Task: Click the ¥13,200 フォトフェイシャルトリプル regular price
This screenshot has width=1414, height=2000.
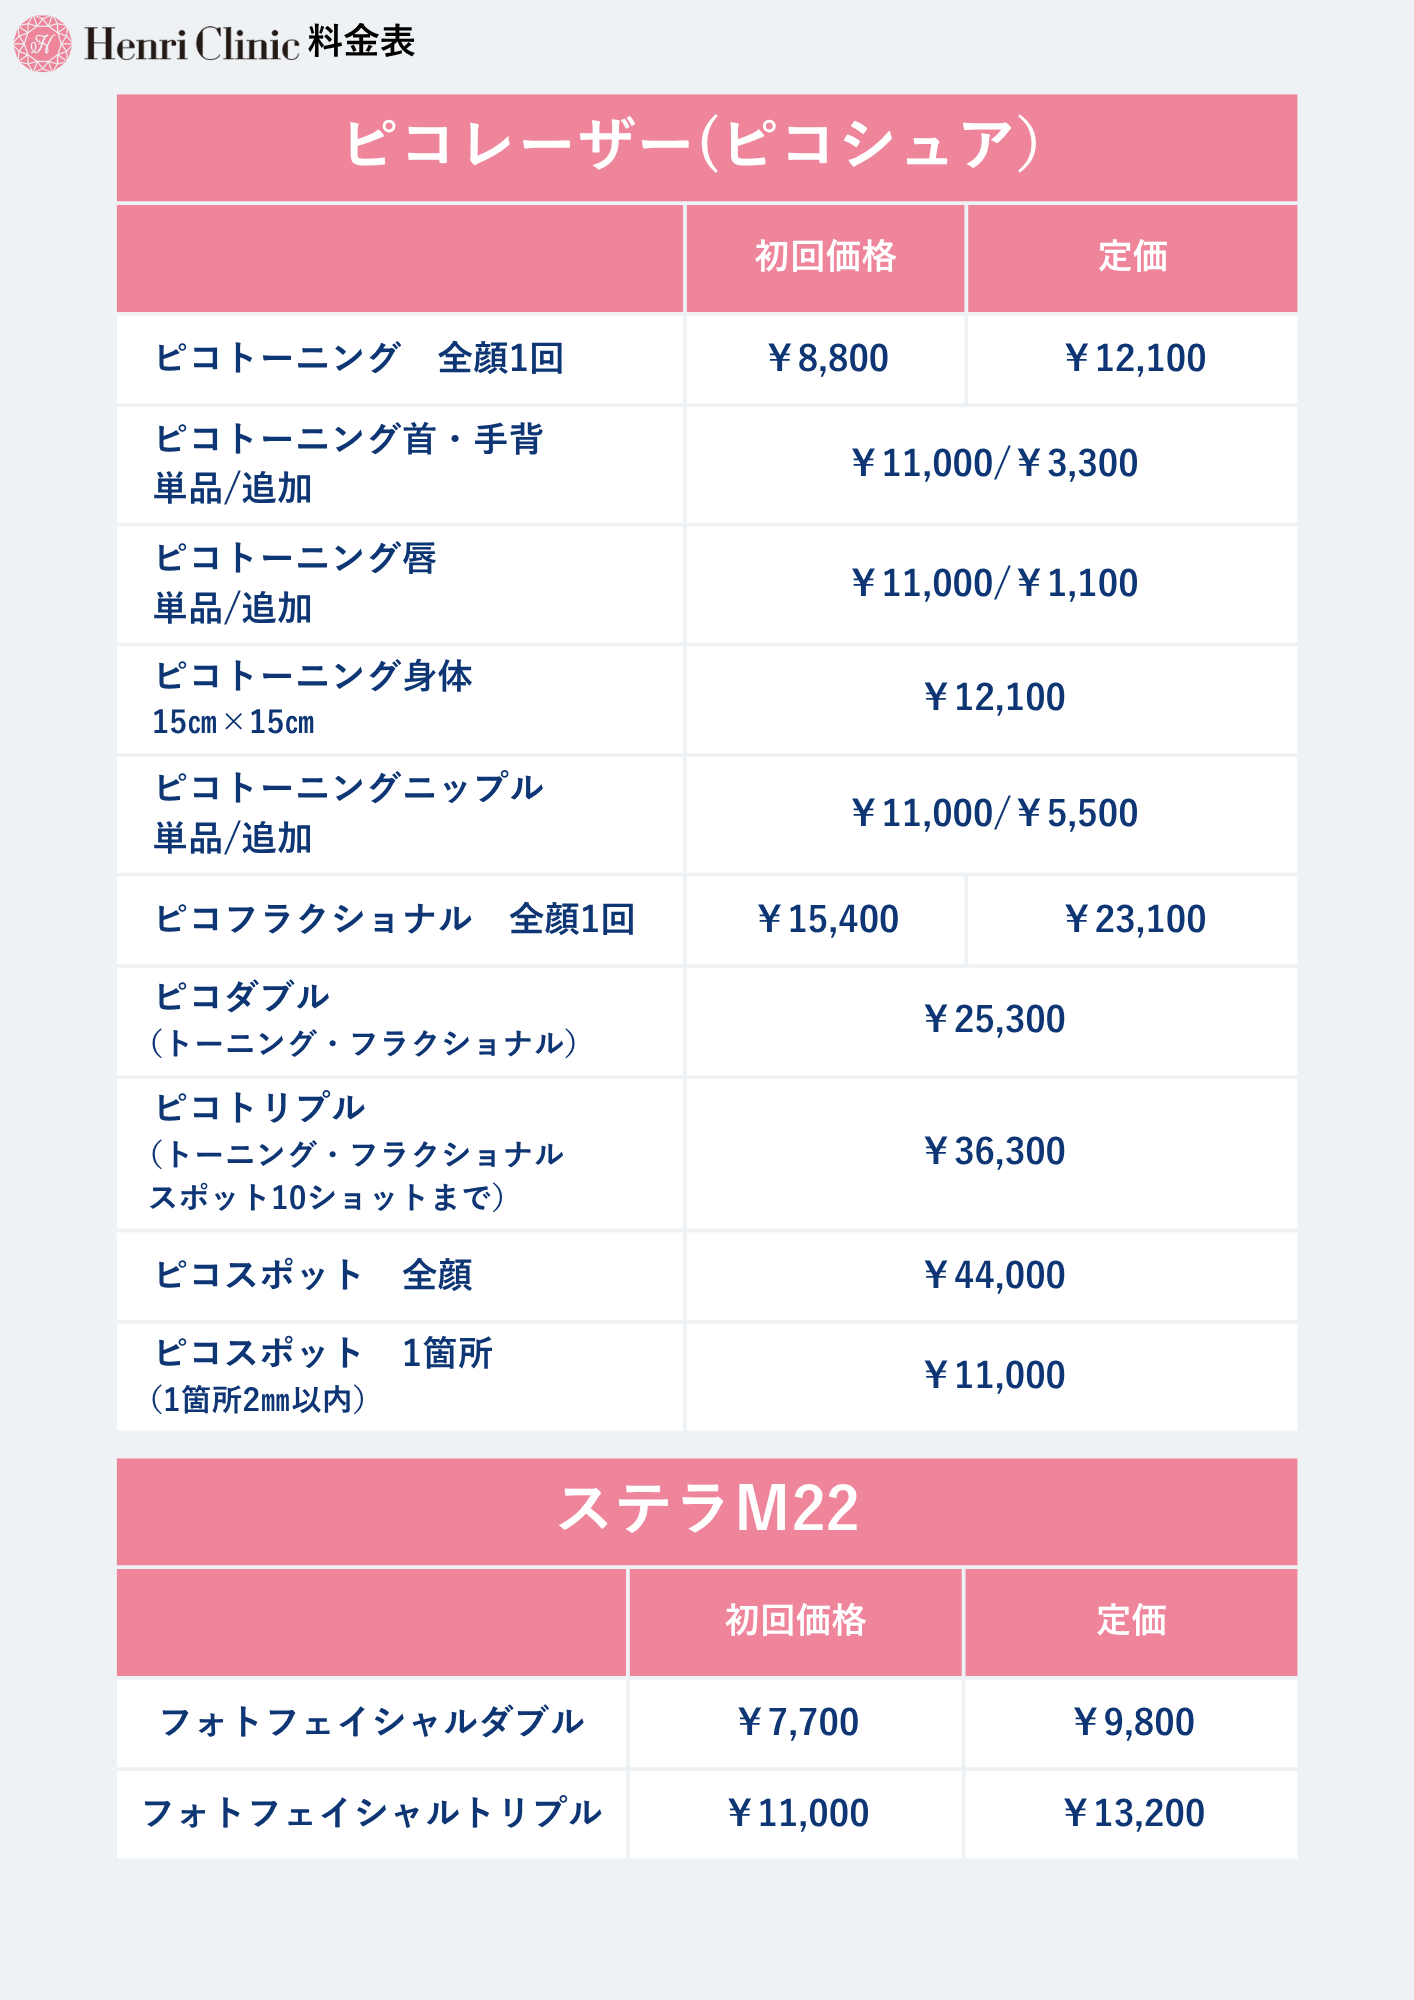Action: pyautogui.click(x=1132, y=1814)
